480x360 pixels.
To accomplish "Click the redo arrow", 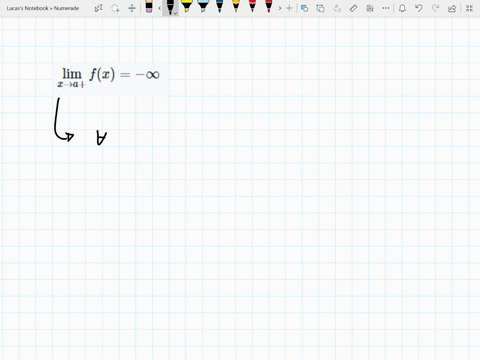I will 435,8.
